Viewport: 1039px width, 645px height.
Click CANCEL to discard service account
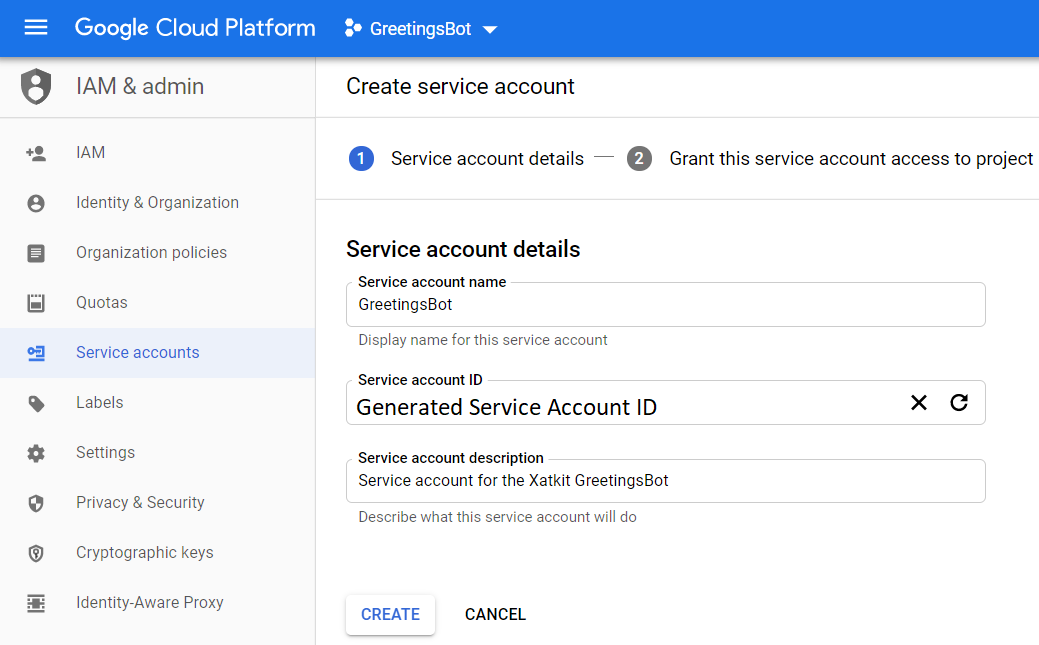(x=495, y=615)
